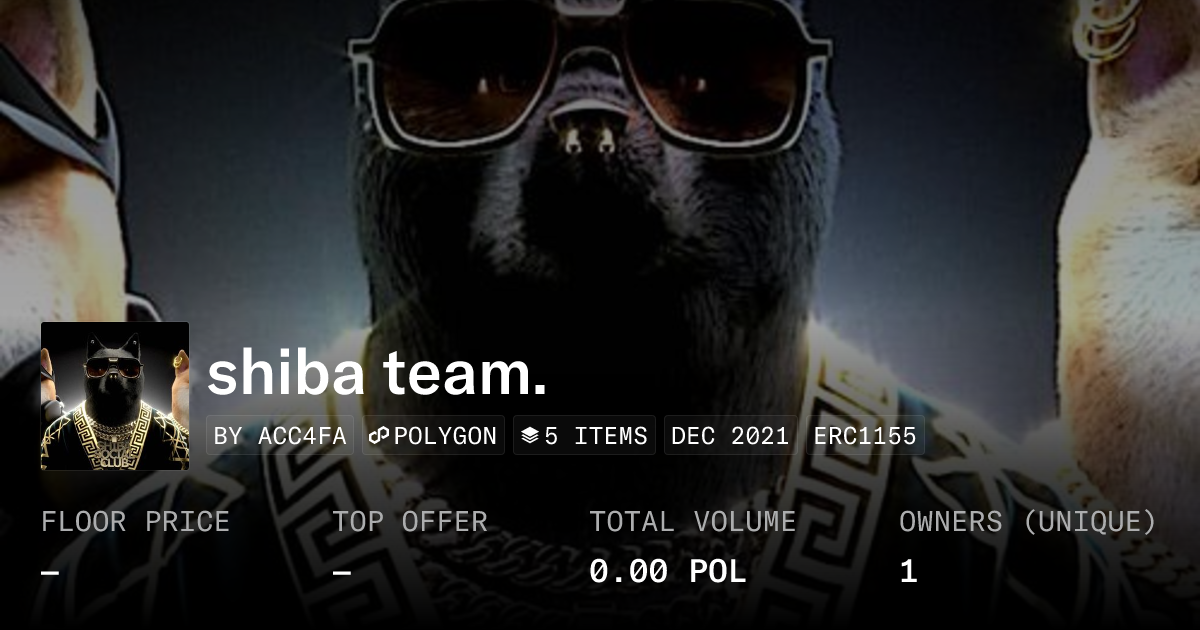Open the shiba team collection avatar thumbnail
The height and width of the screenshot is (630, 1200).
tap(115, 396)
